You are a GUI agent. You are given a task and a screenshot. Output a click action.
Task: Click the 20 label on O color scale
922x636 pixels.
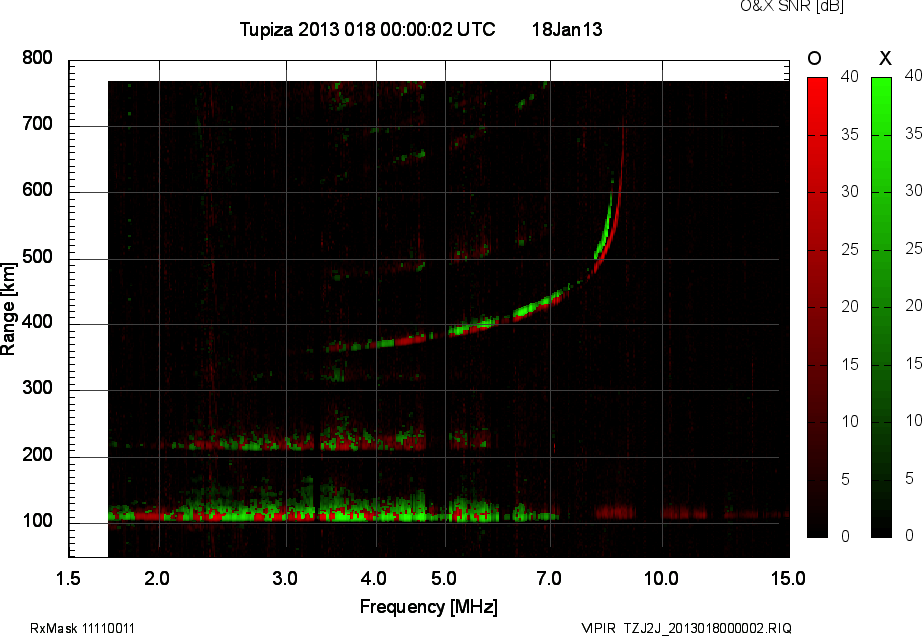tap(850, 306)
